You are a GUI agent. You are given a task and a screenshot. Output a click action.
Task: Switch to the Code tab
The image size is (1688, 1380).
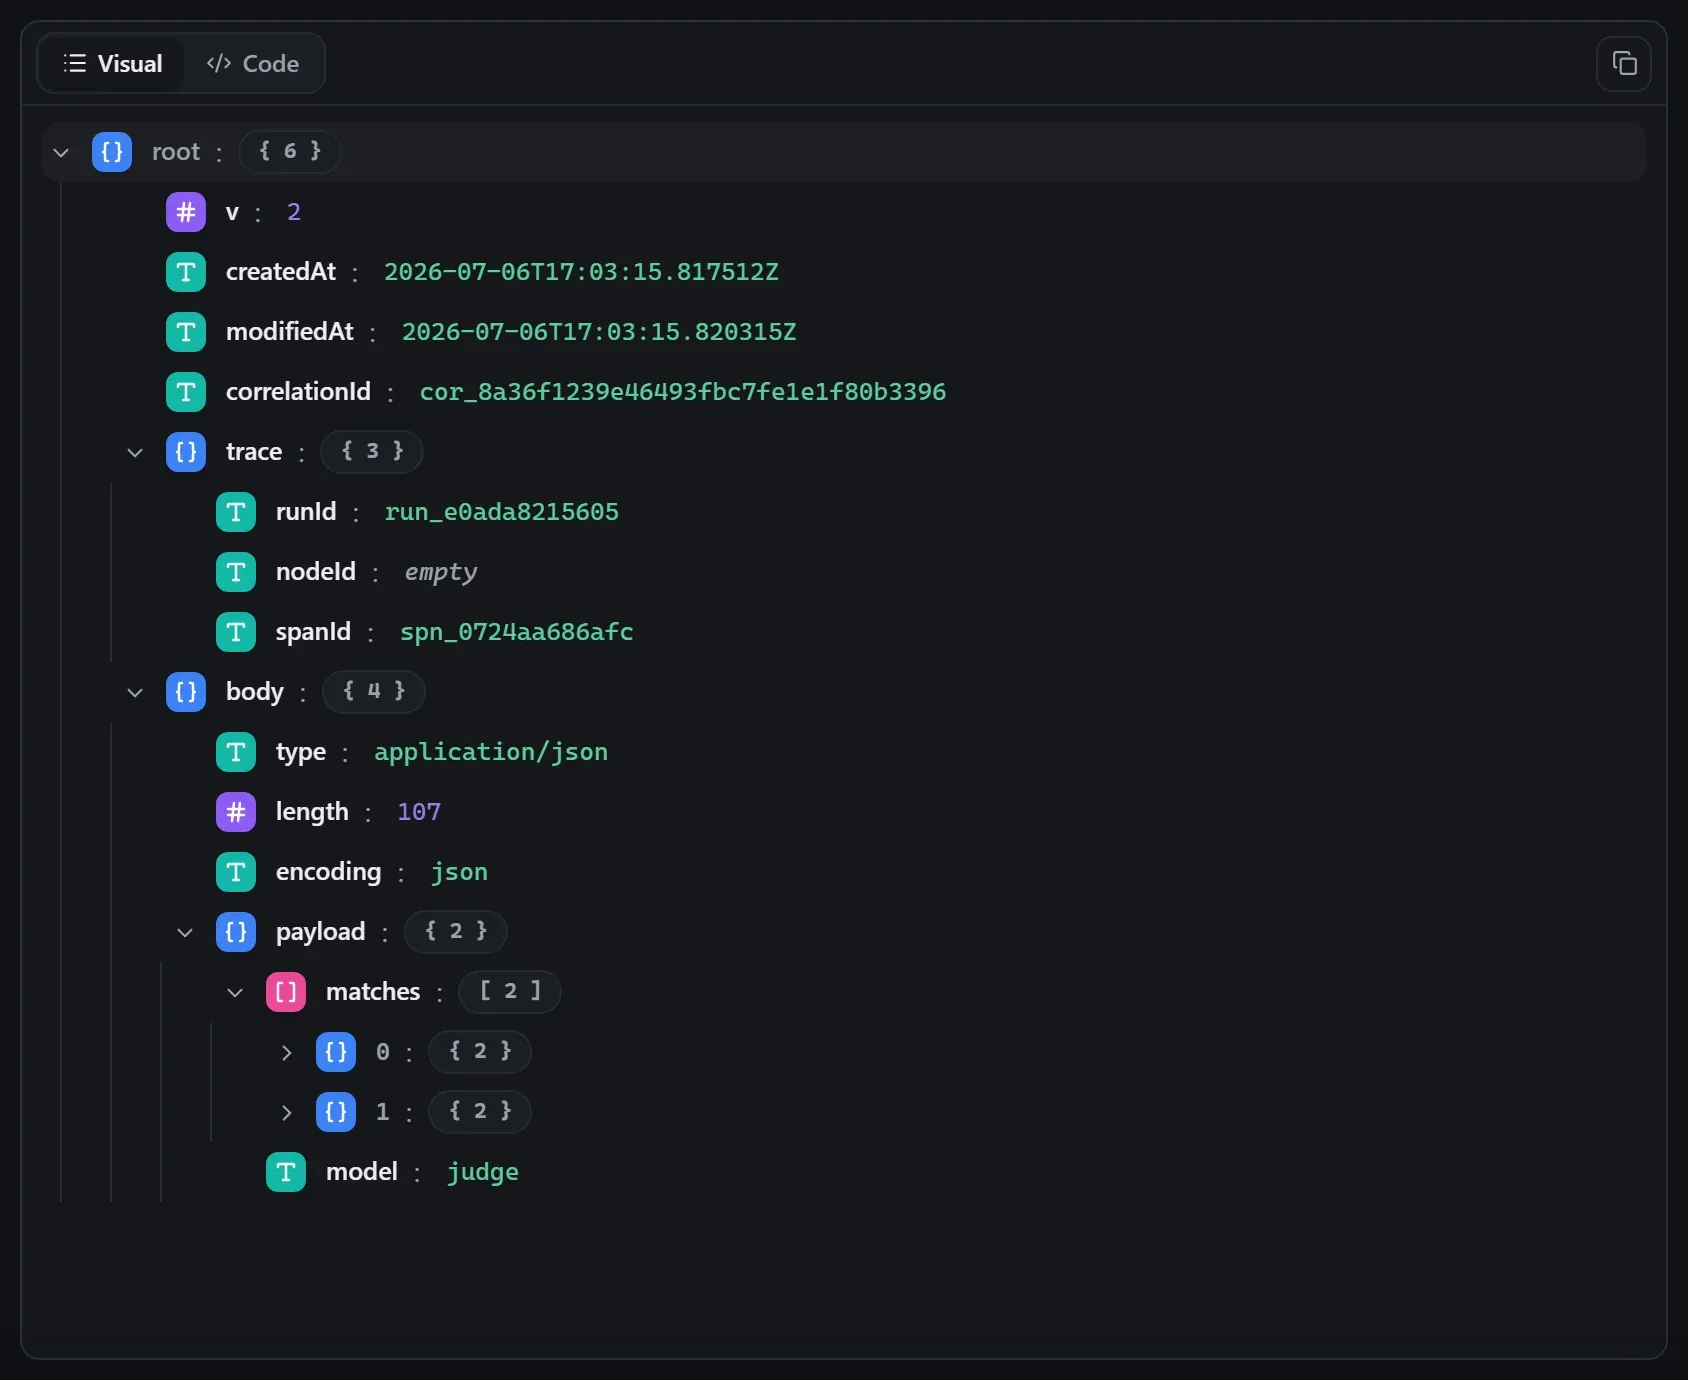click(x=253, y=64)
